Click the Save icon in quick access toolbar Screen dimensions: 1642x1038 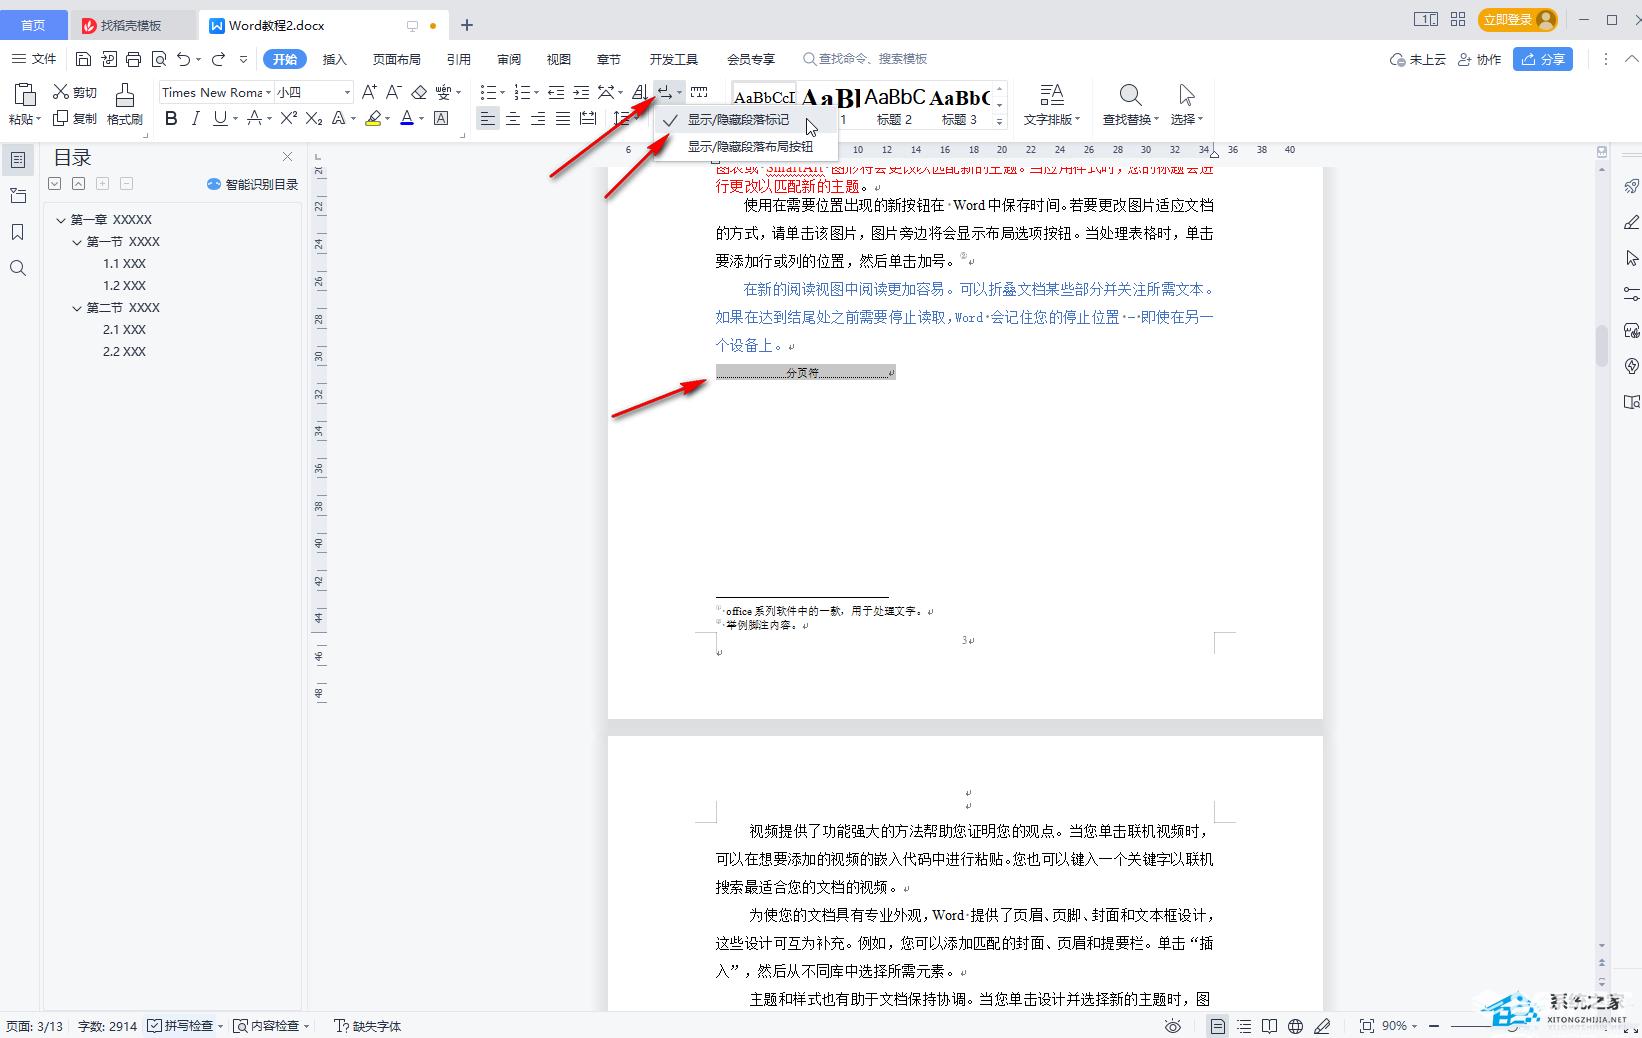84,59
